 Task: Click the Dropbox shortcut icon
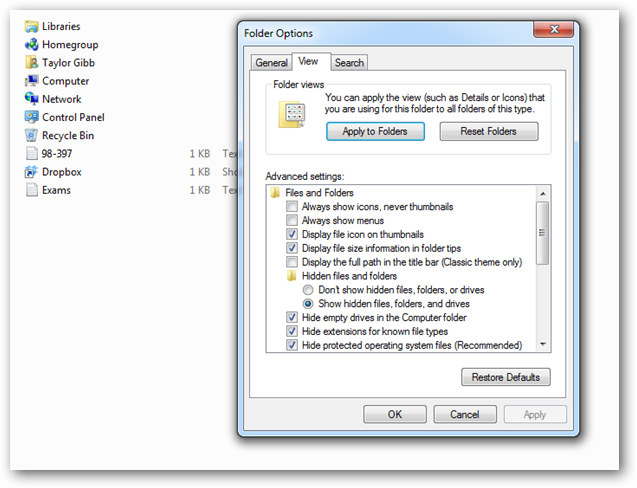(31, 172)
